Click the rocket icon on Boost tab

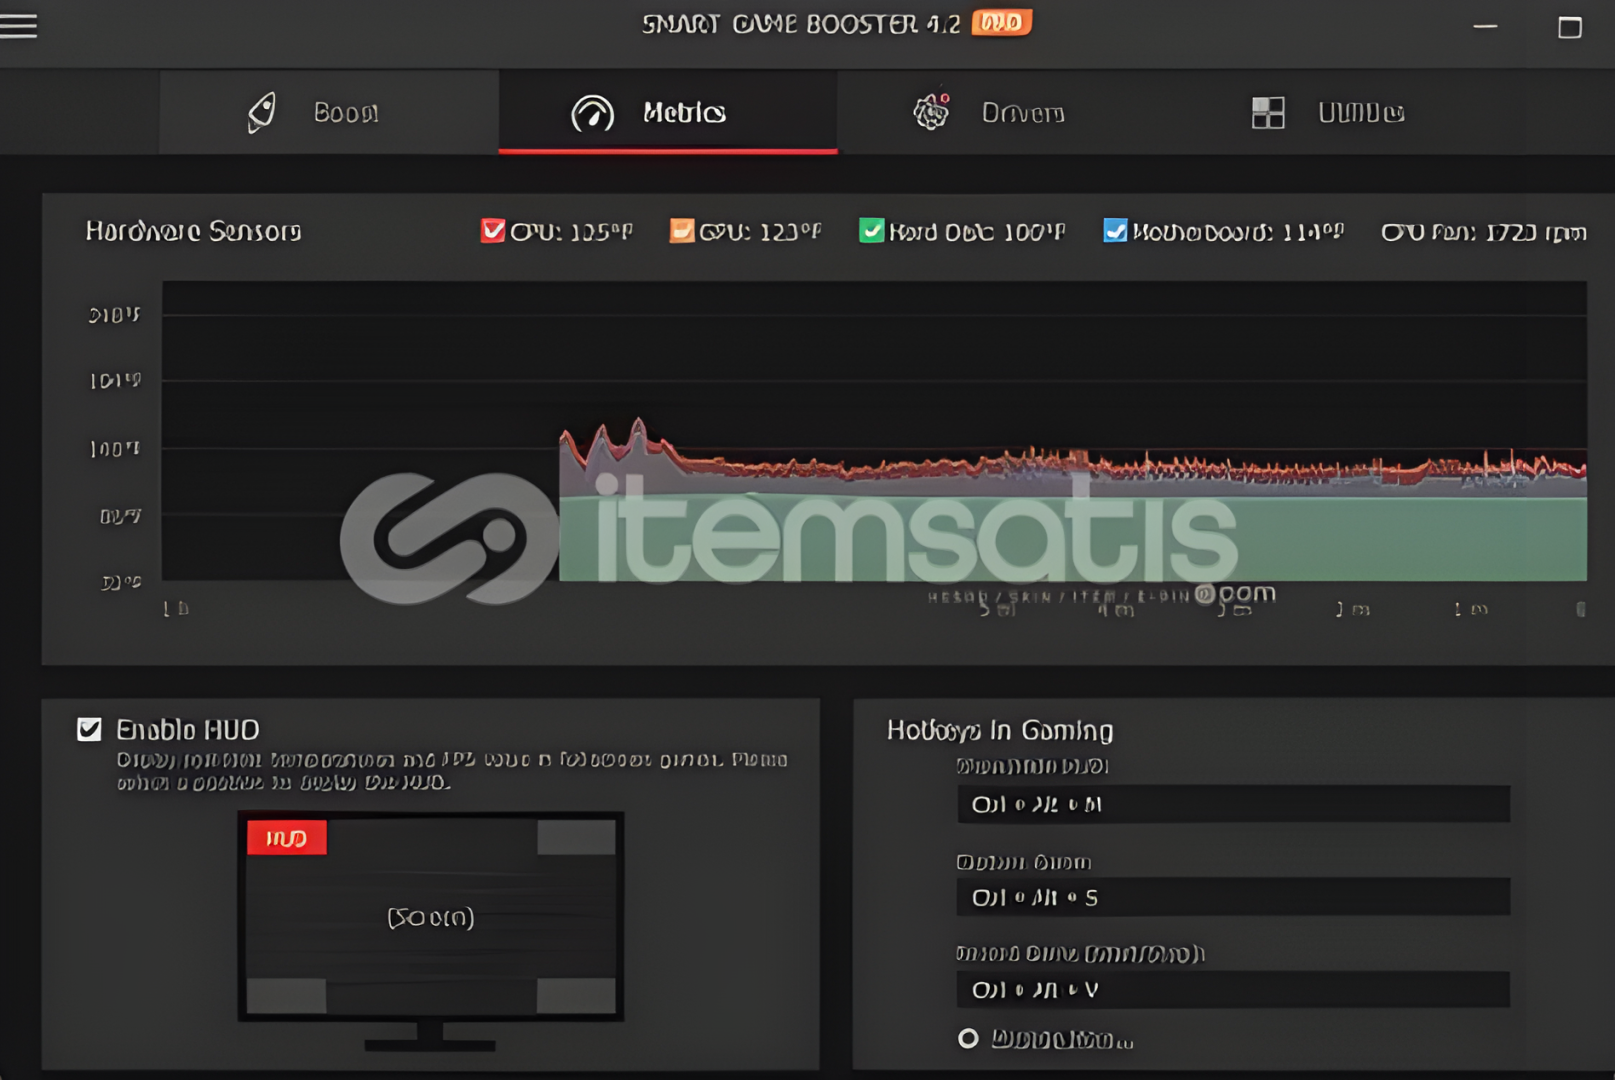tap(262, 112)
